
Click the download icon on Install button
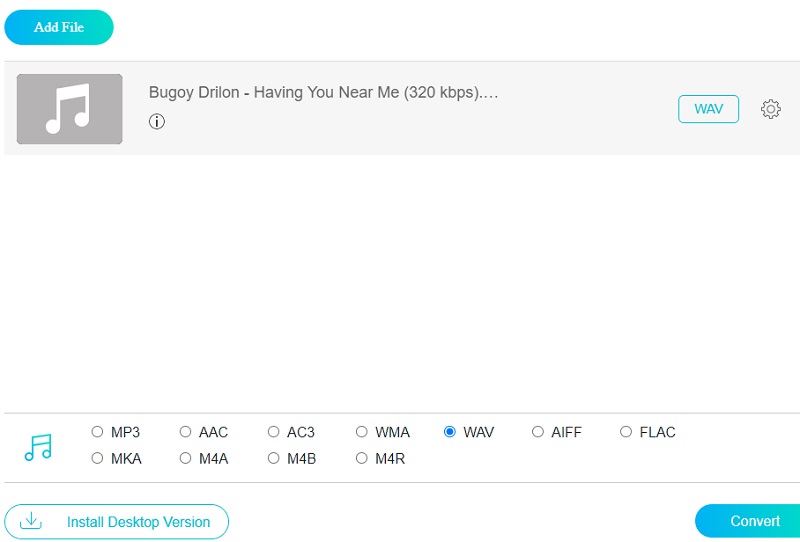(x=32, y=521)
